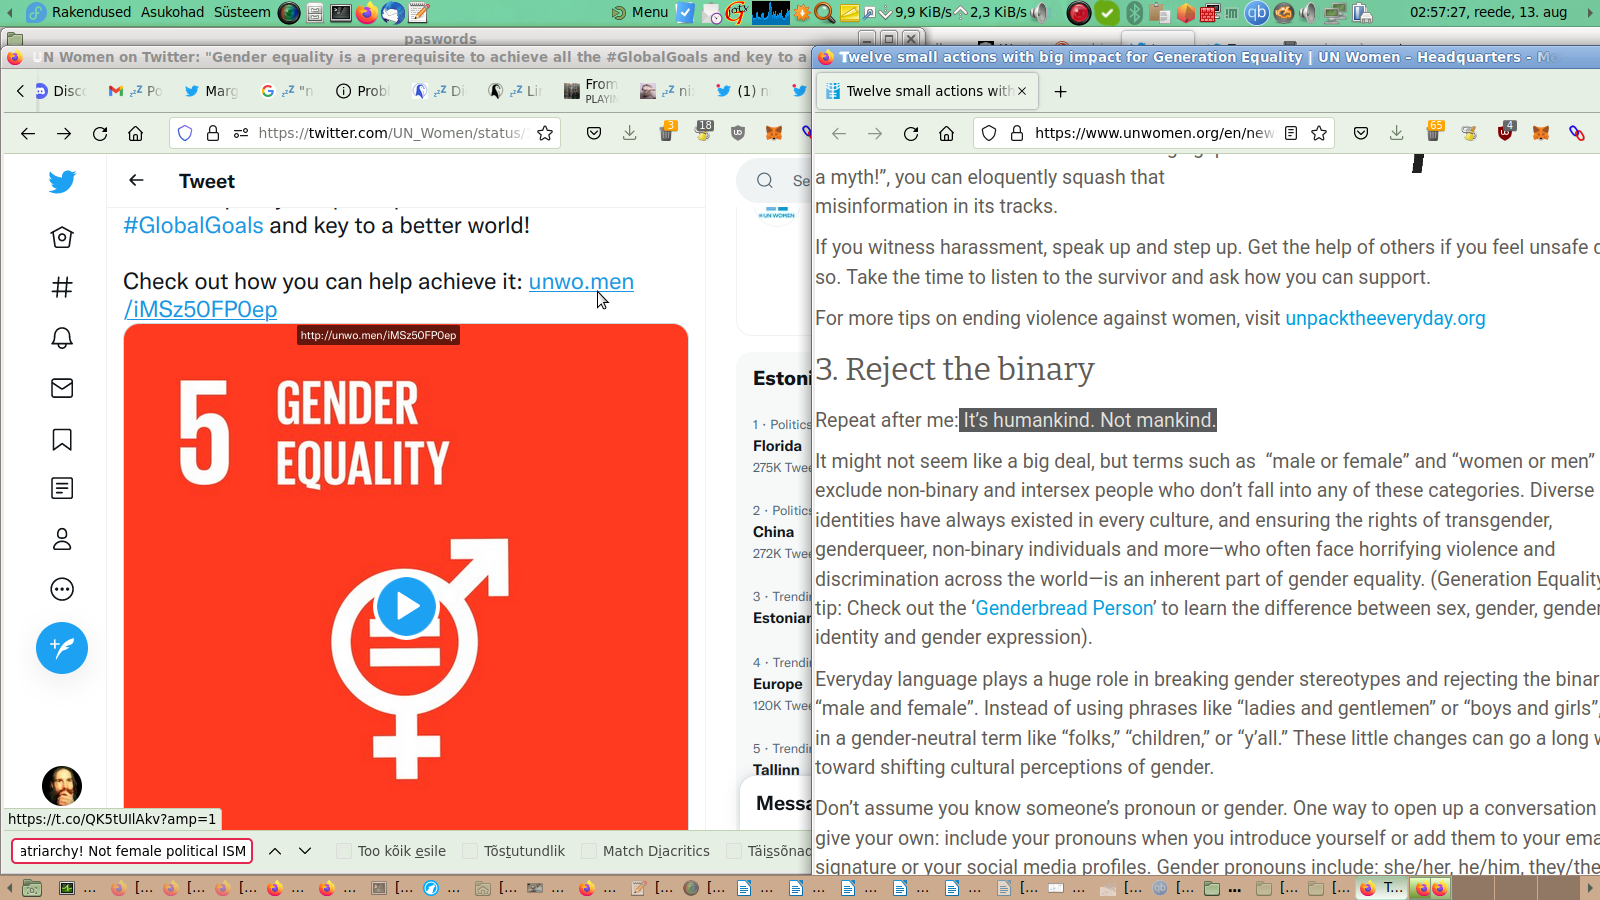
Task: Open the Twitter Profile icon
Action: point(62,539)
